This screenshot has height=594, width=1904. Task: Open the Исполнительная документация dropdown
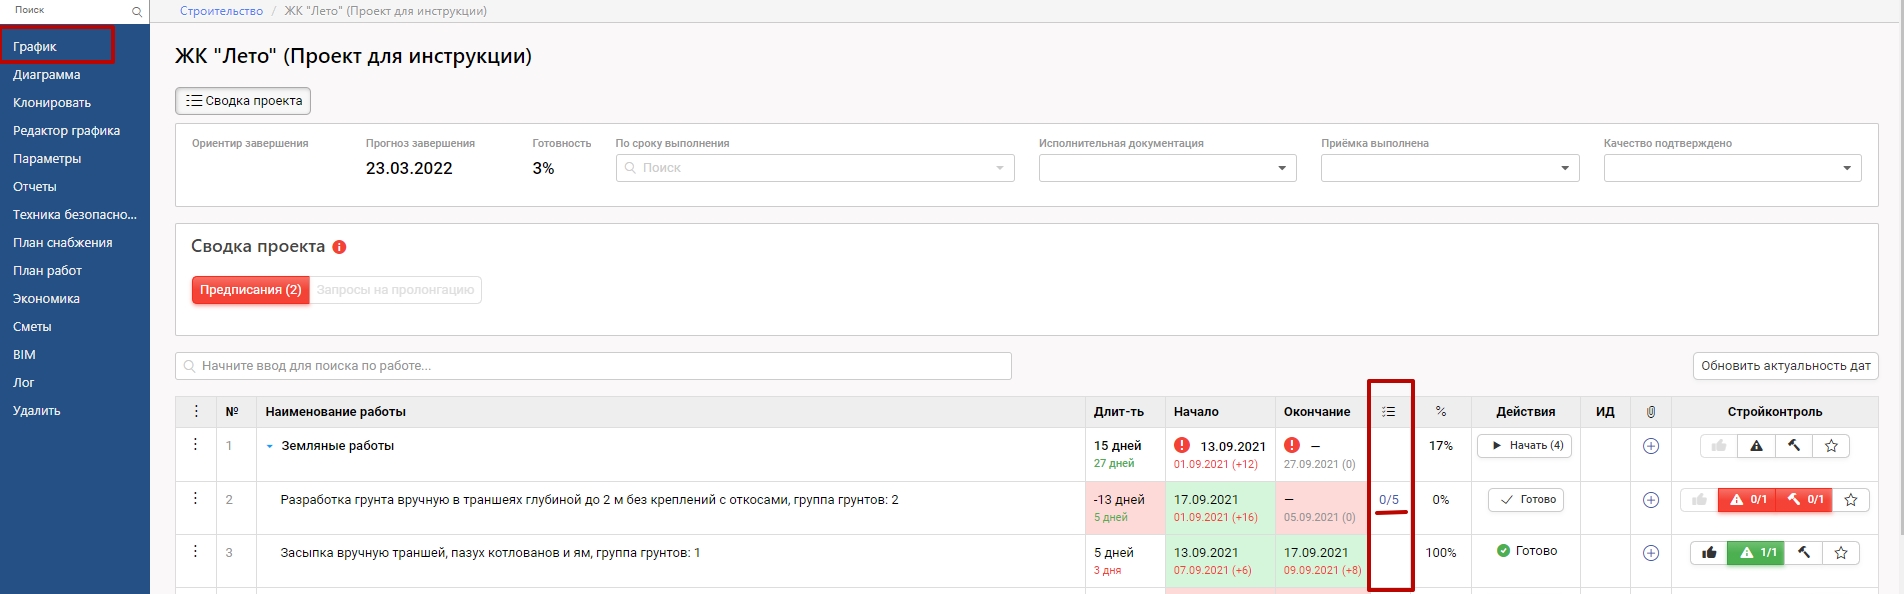point(1167,168)
